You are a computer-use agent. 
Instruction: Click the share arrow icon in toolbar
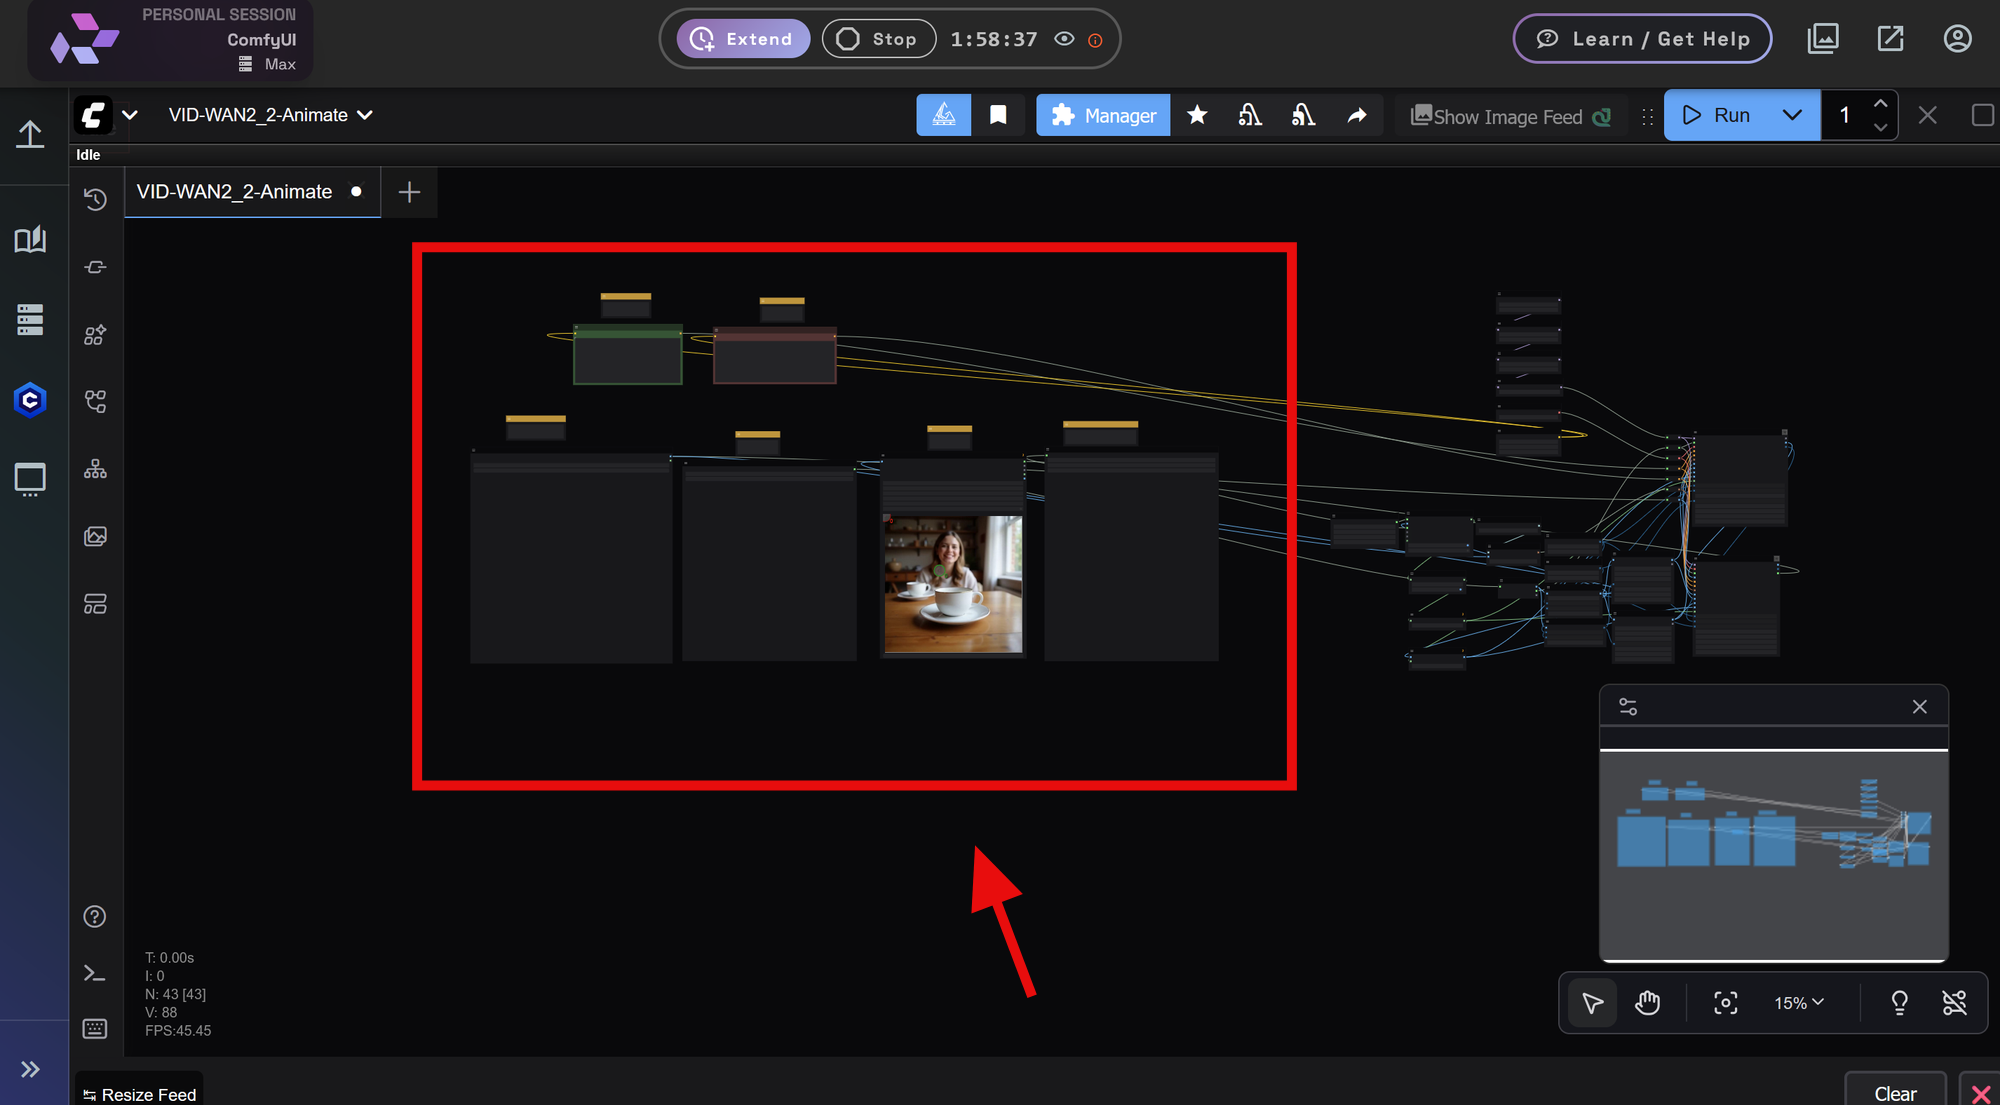pos(1357,115)
